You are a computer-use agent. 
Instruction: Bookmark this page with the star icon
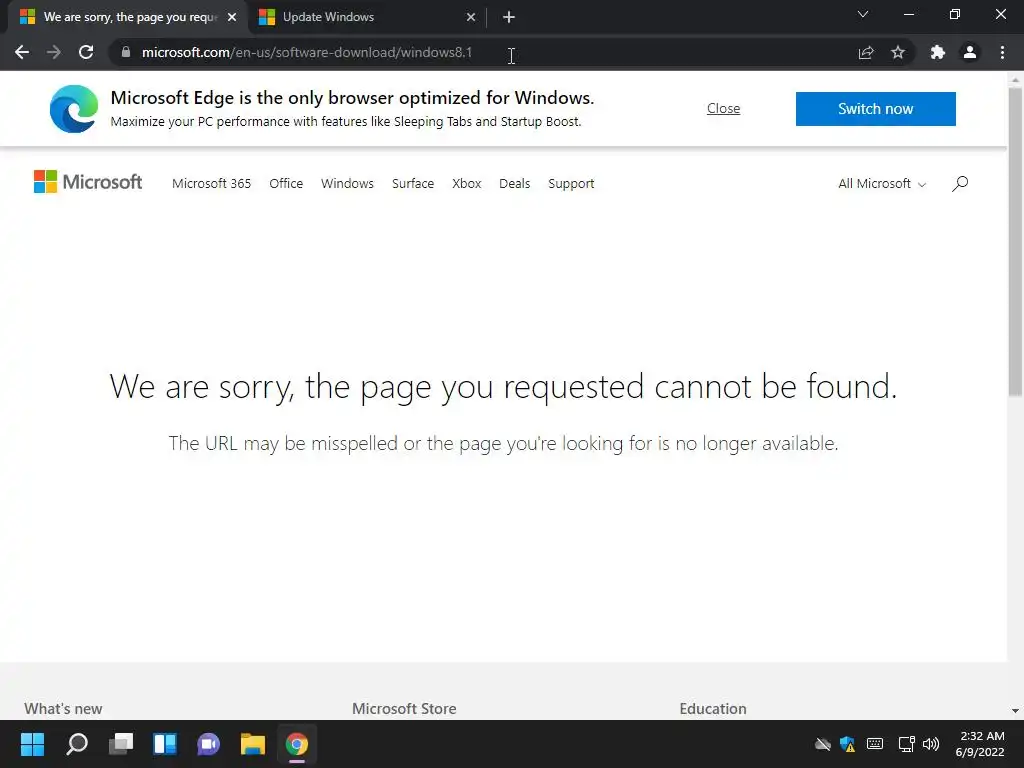(898, 52)
